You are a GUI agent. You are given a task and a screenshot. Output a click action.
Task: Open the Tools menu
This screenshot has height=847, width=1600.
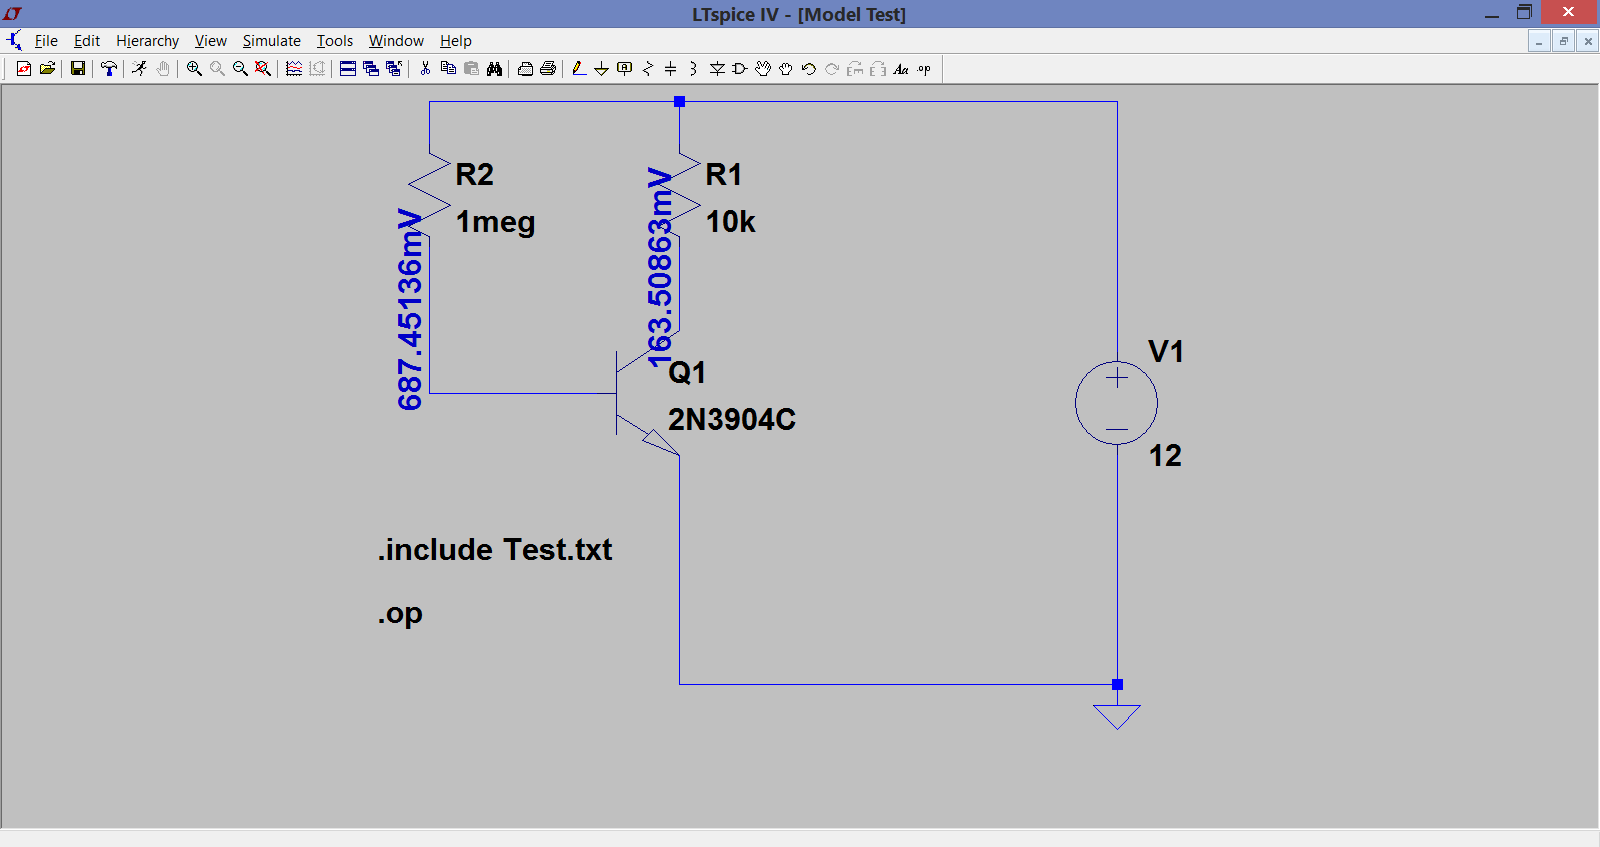coord(335,41)
